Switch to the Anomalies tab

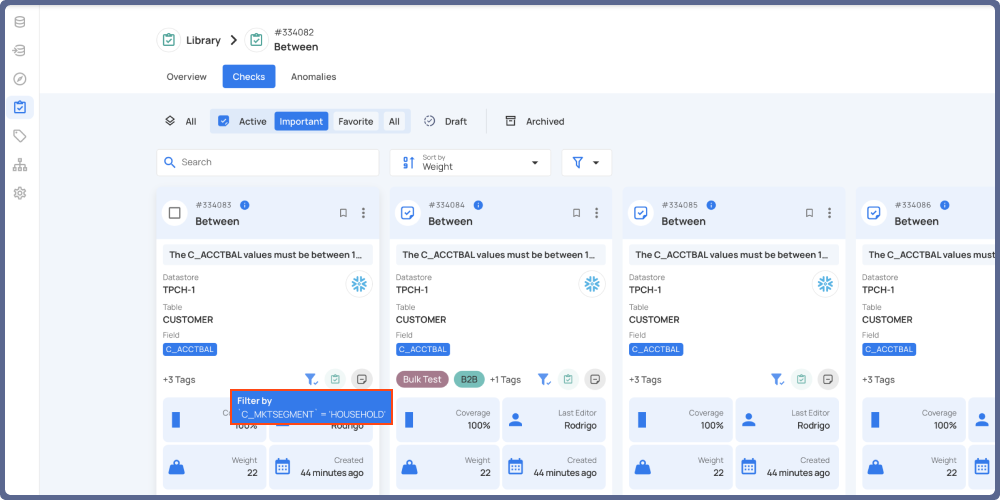(x=313, y=77)
